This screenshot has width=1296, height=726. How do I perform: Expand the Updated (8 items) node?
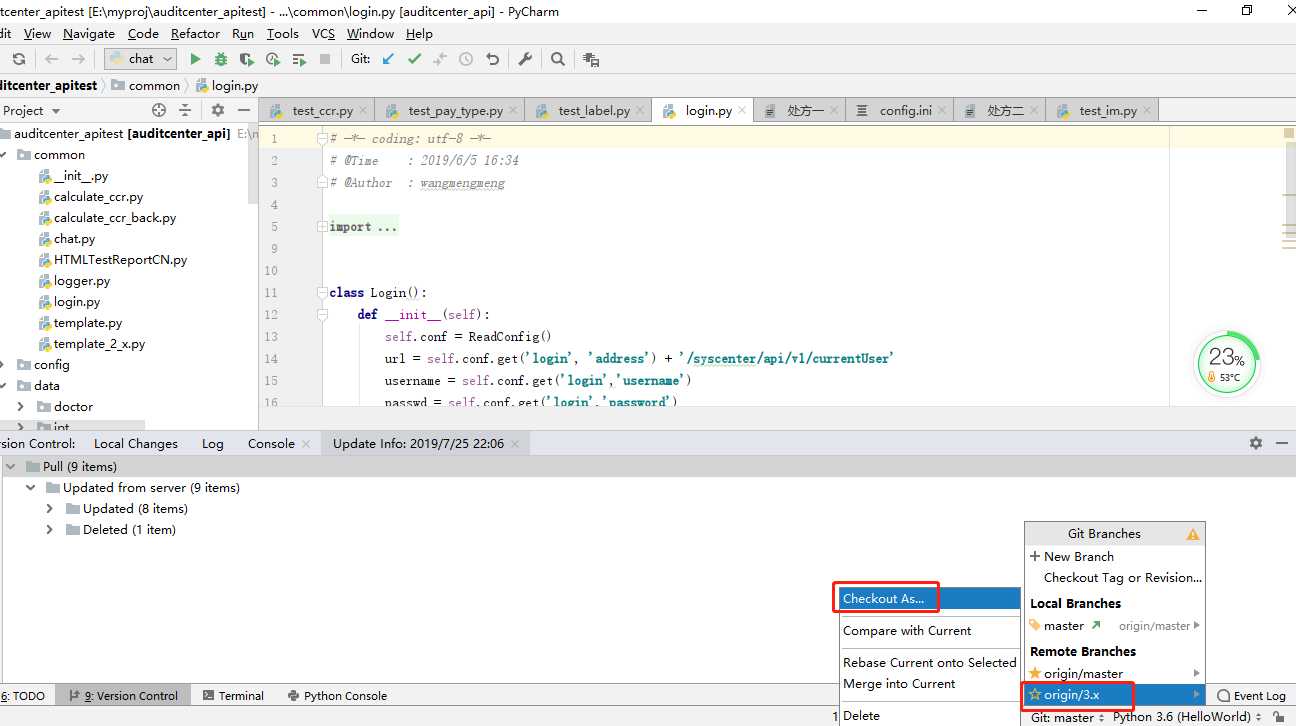click(50, 509)
